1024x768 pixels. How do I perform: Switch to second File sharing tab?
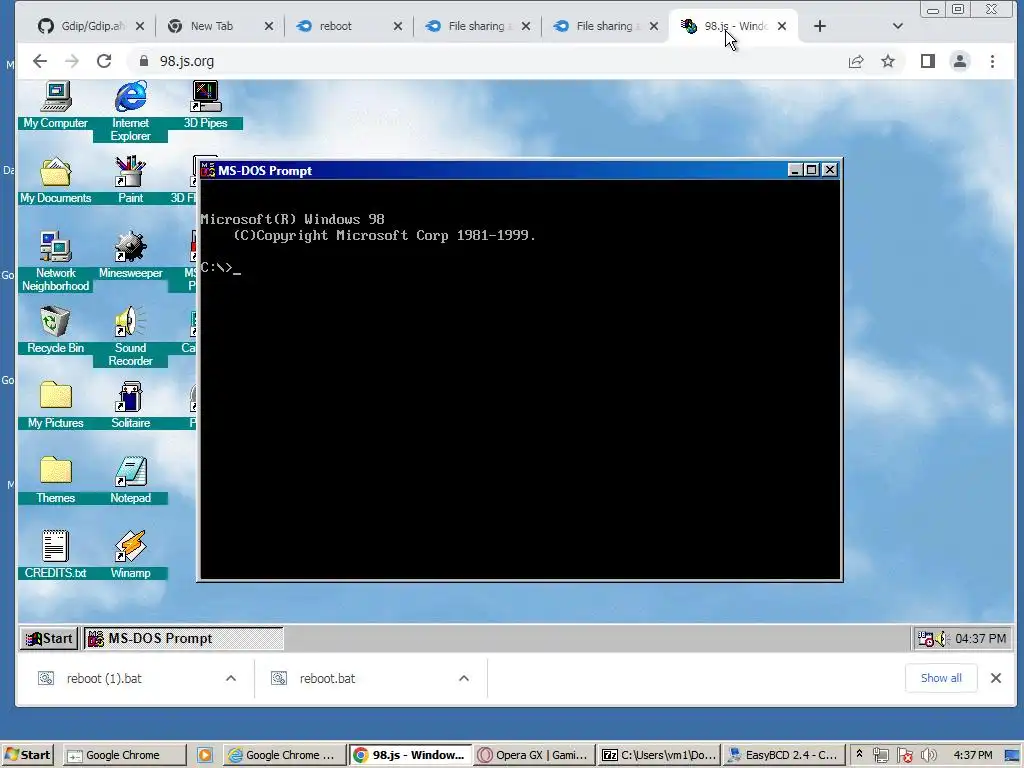605,26
